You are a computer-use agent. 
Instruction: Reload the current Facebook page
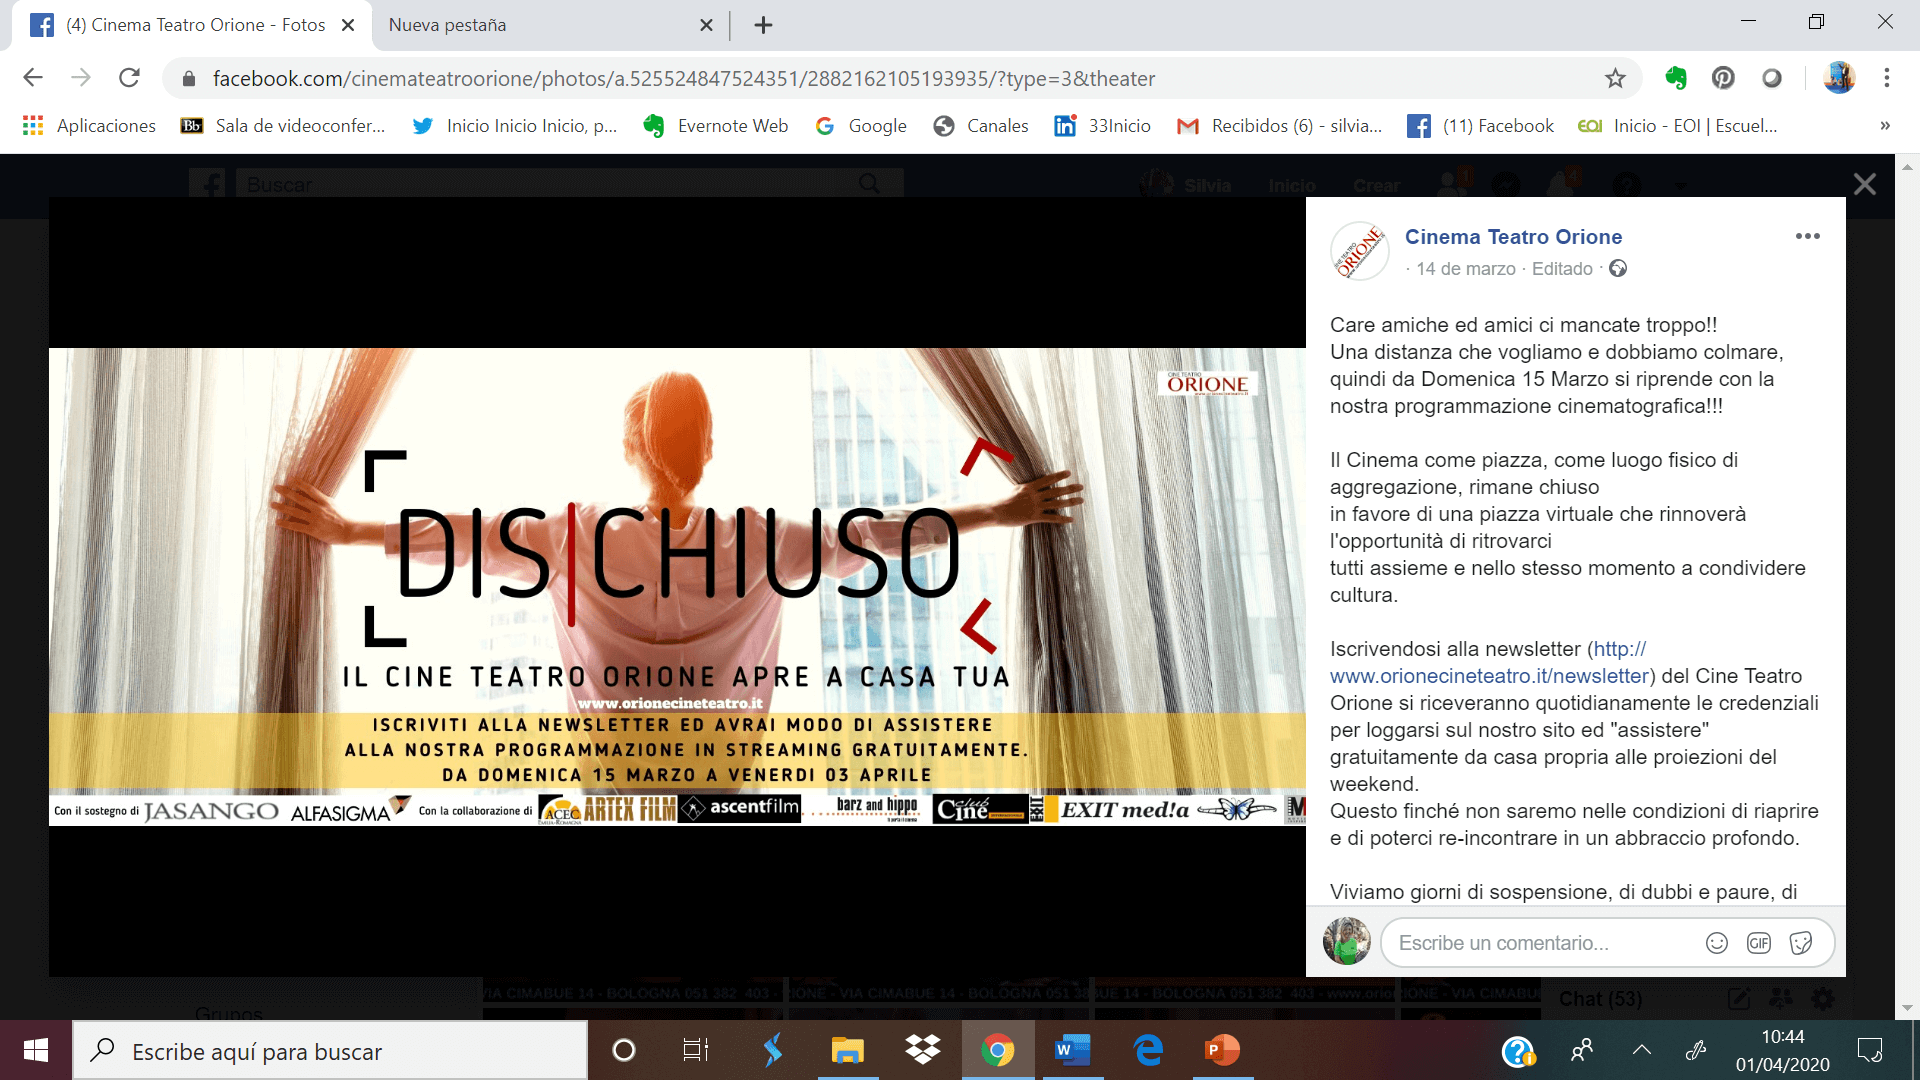coord(129,78)
